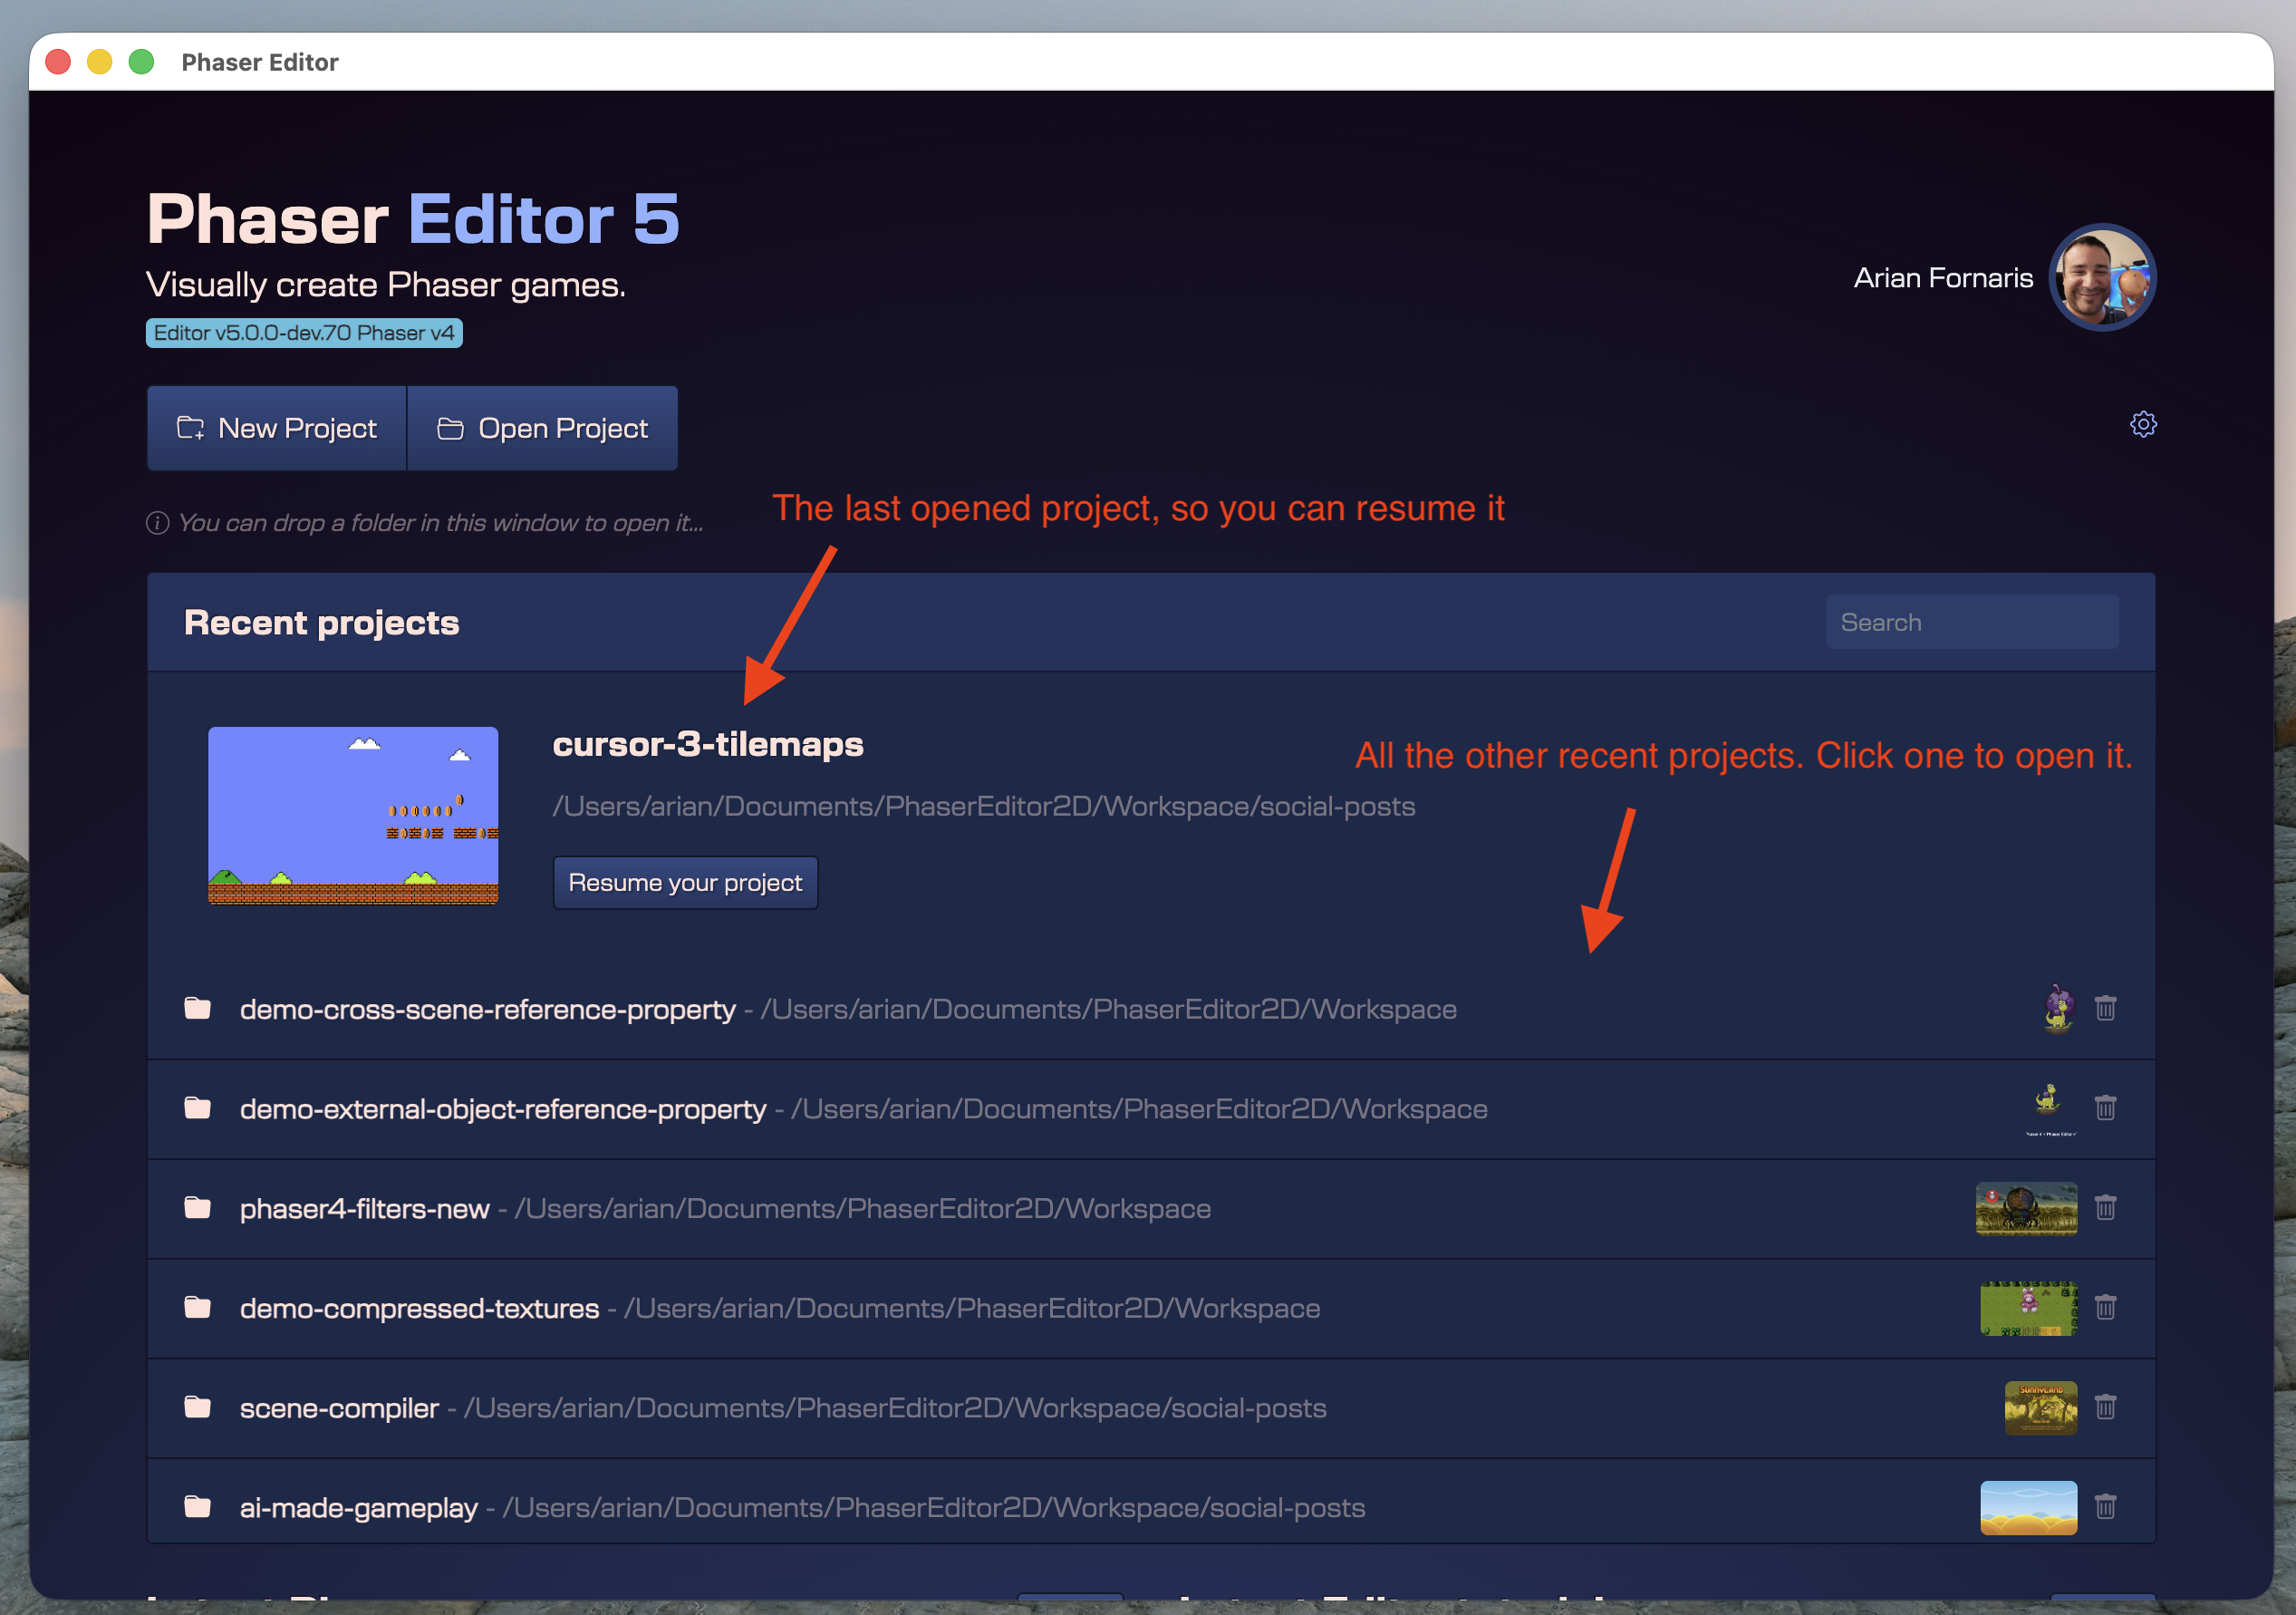Click folder icon of demo-cross-scene-reference-property

tap(198, 1008)
